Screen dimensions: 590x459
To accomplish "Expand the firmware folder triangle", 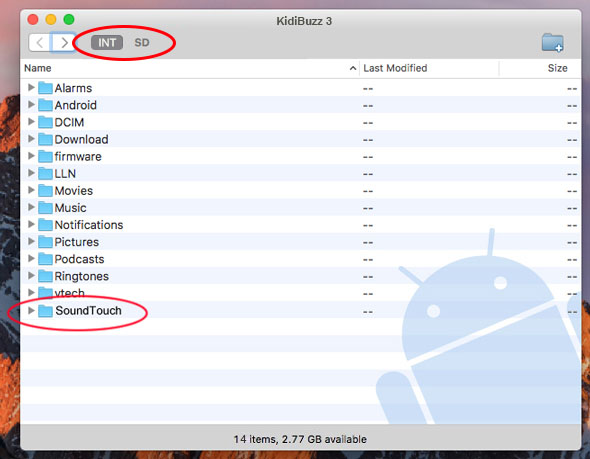I will pos(31,156).
